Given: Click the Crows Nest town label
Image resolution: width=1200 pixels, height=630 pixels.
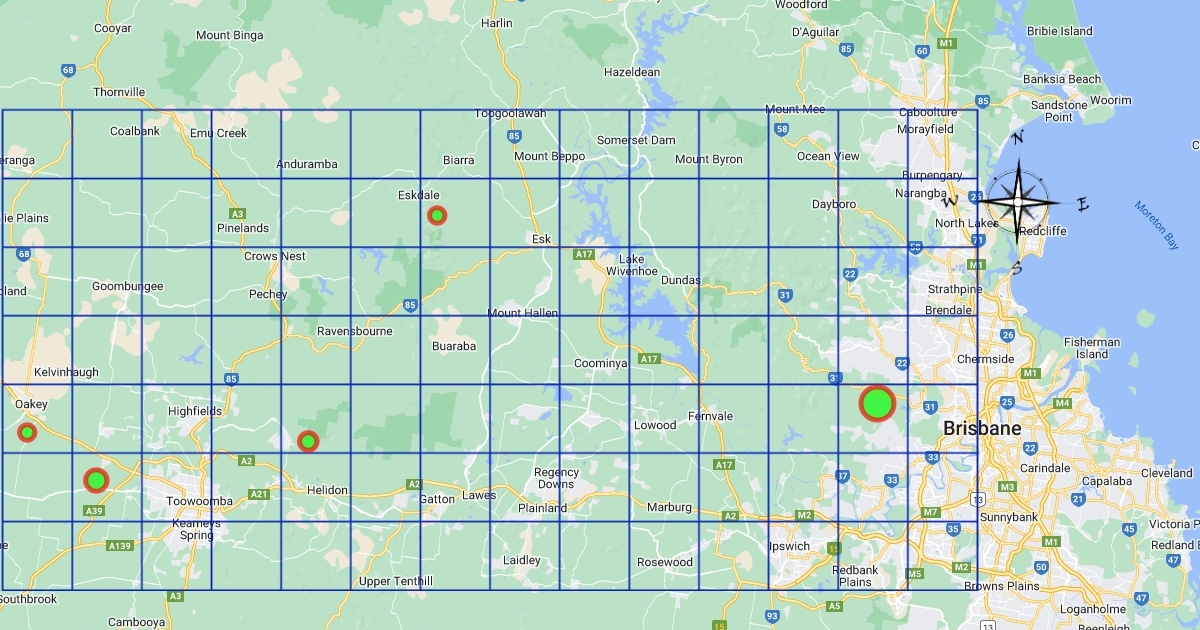Looking at the screenshot, I should (x=275, y=256).
